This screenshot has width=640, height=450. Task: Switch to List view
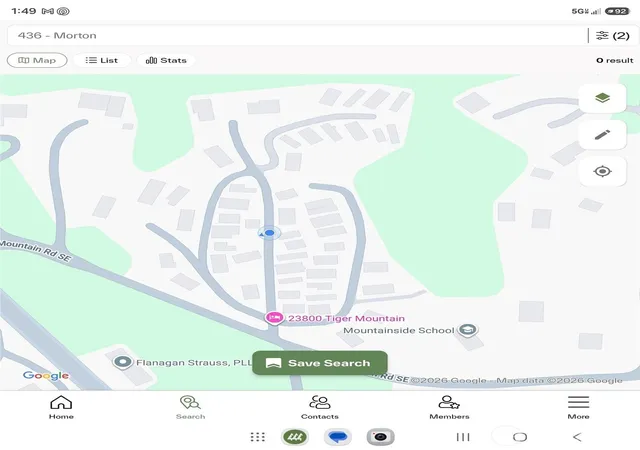(x=102, y=60)
